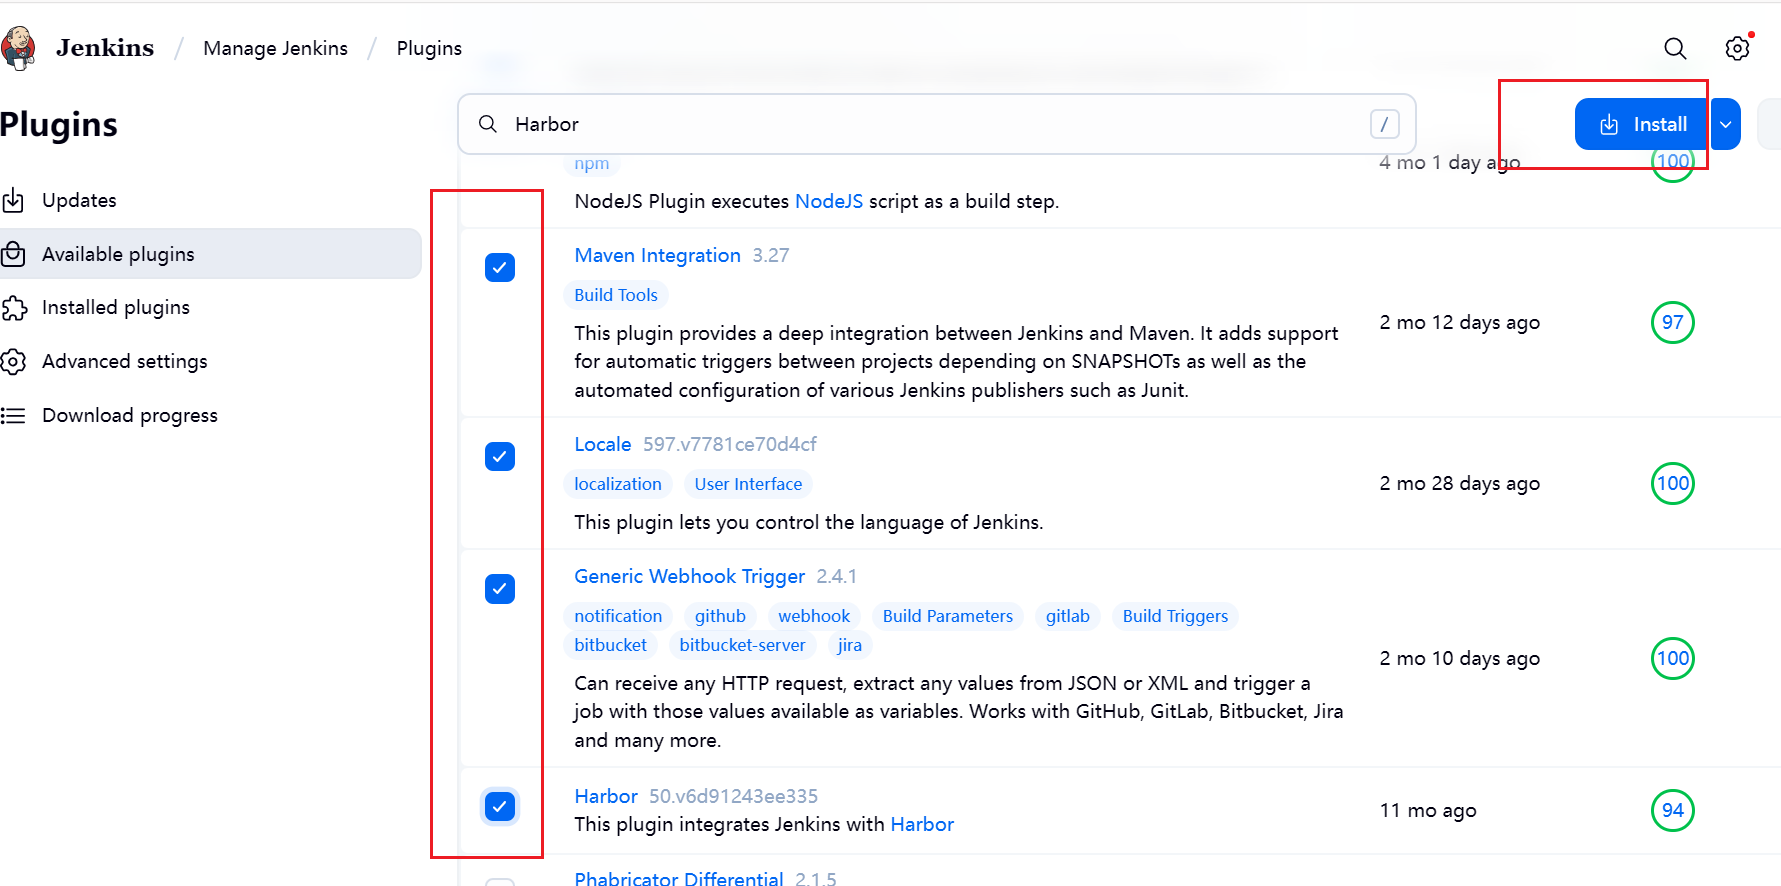Click the bitbucket-server tag
Viewport: 1781px width, 886px height.
coord(742,645)
